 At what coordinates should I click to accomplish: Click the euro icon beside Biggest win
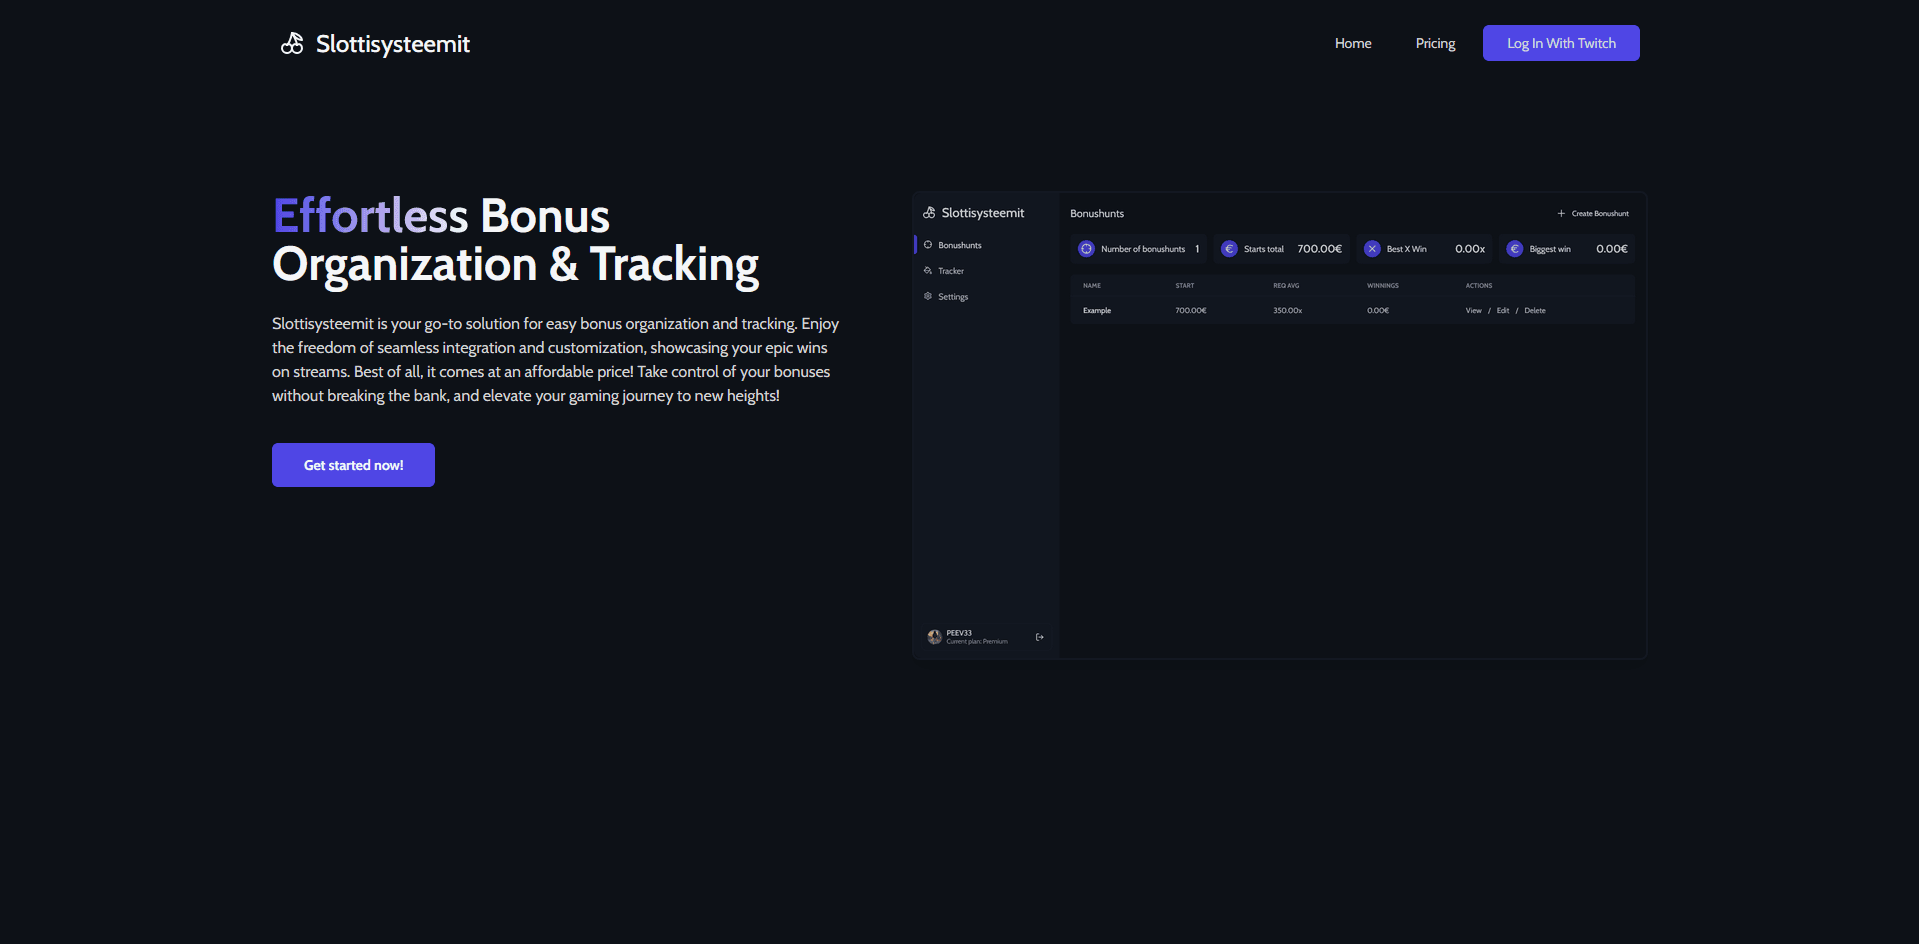1515,249
